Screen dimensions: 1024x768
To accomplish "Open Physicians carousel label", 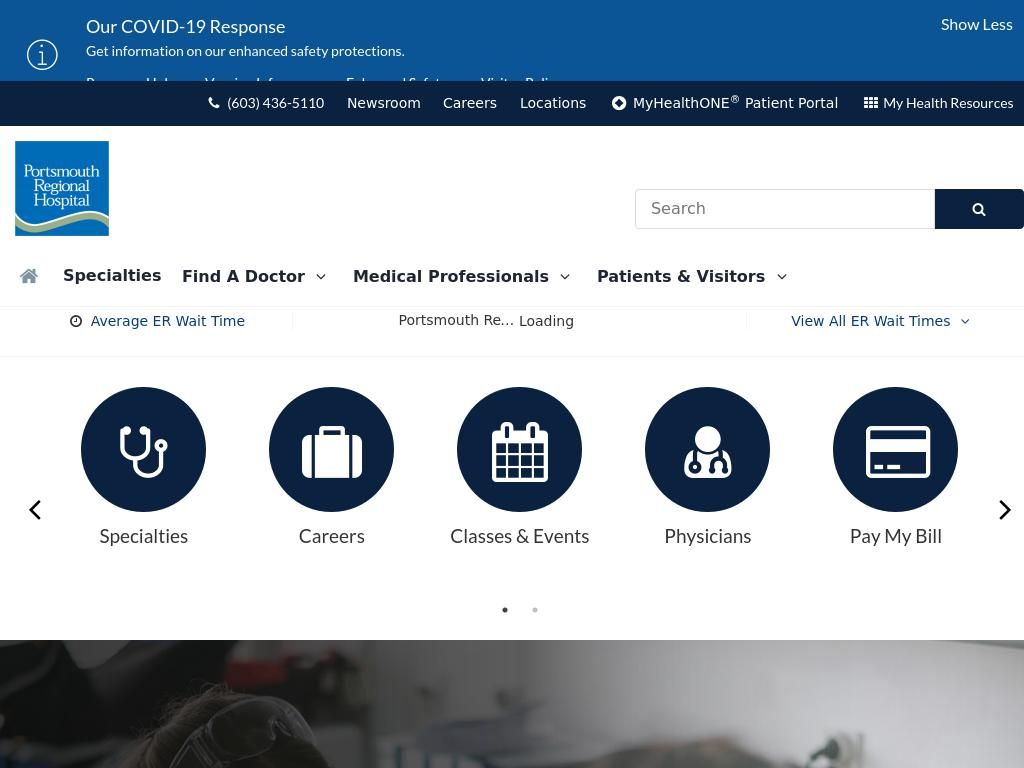I will [707, 536].
